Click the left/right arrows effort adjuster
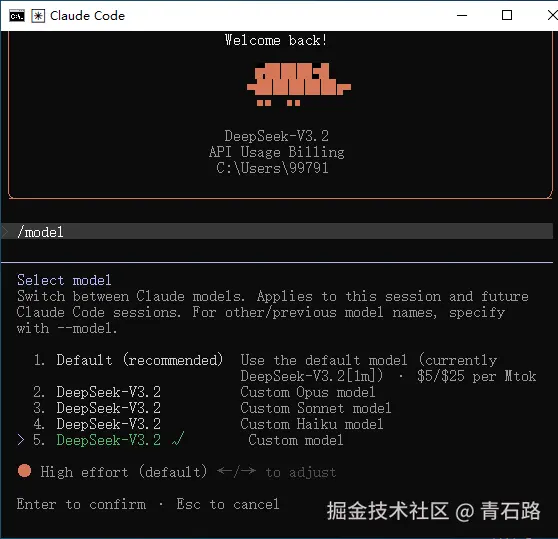 [236, 471]
